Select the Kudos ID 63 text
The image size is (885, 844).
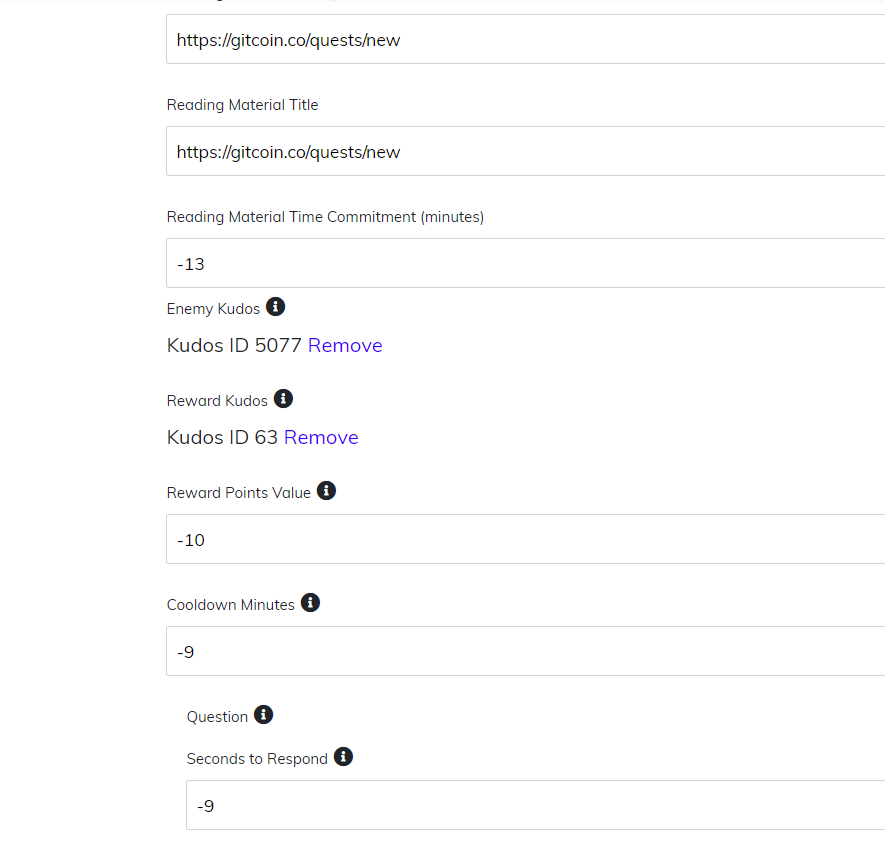click(221, 437)
